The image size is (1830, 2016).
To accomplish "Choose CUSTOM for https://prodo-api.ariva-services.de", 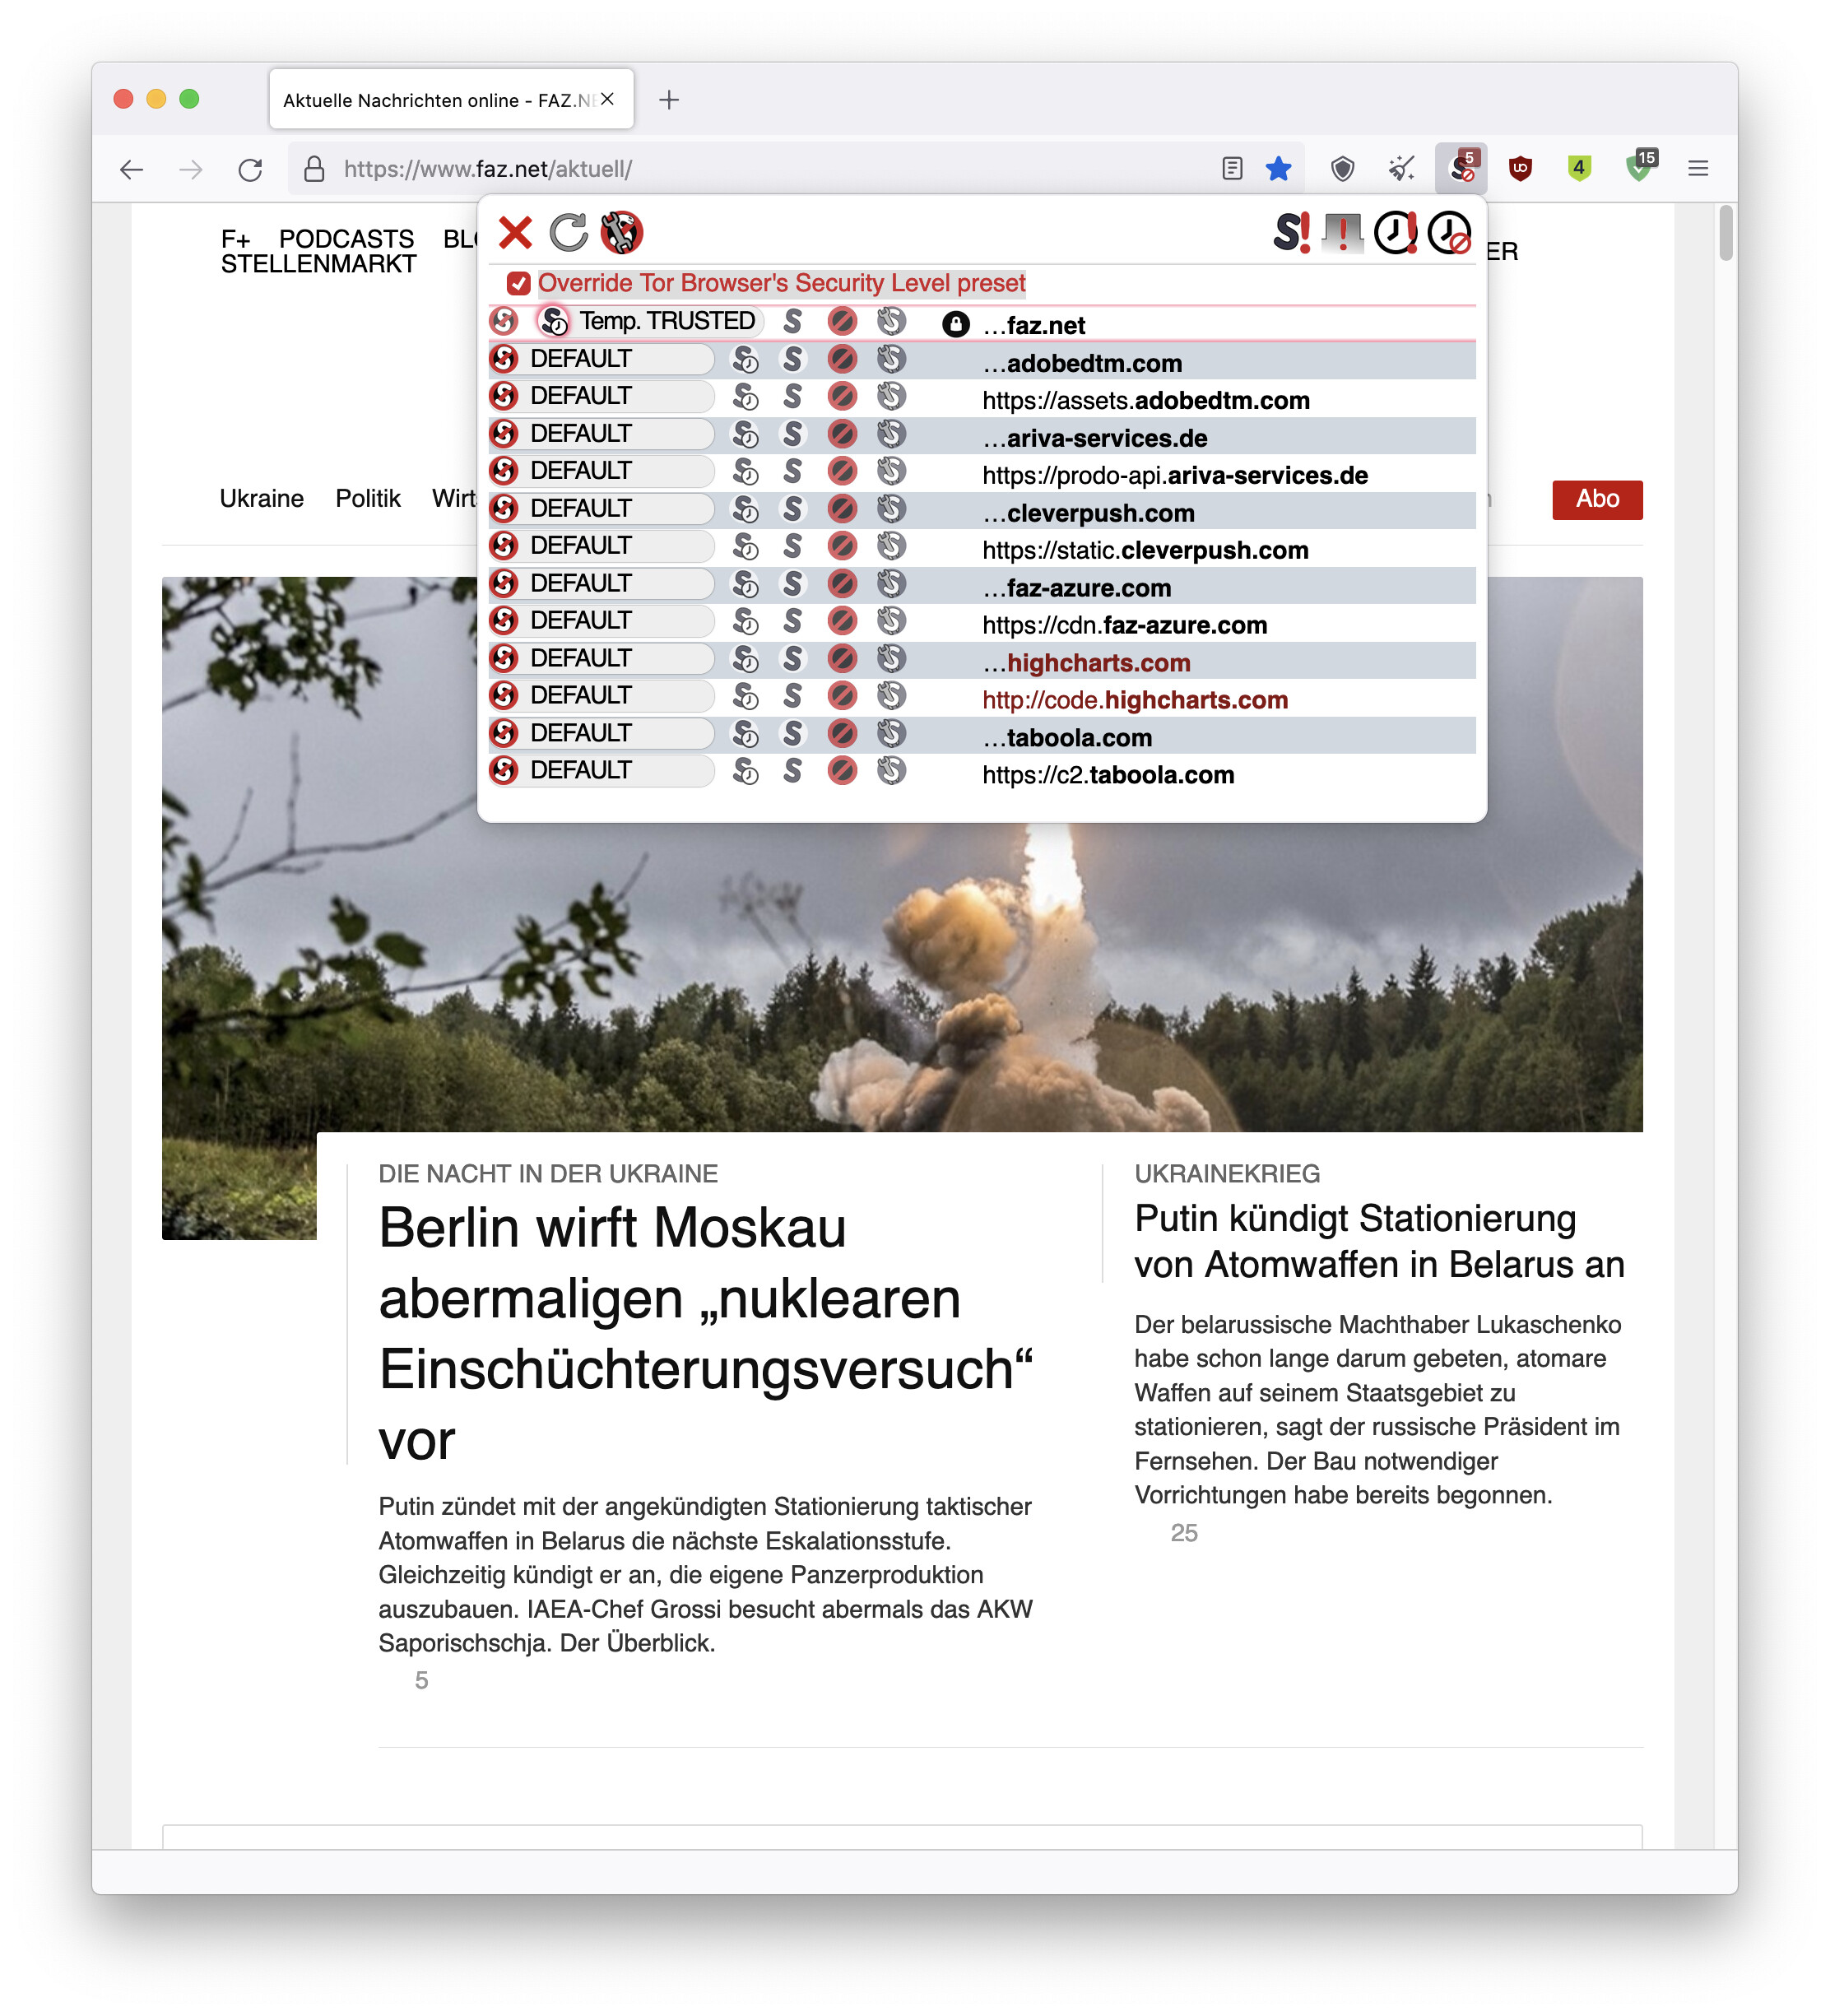I will pos(891,471).
